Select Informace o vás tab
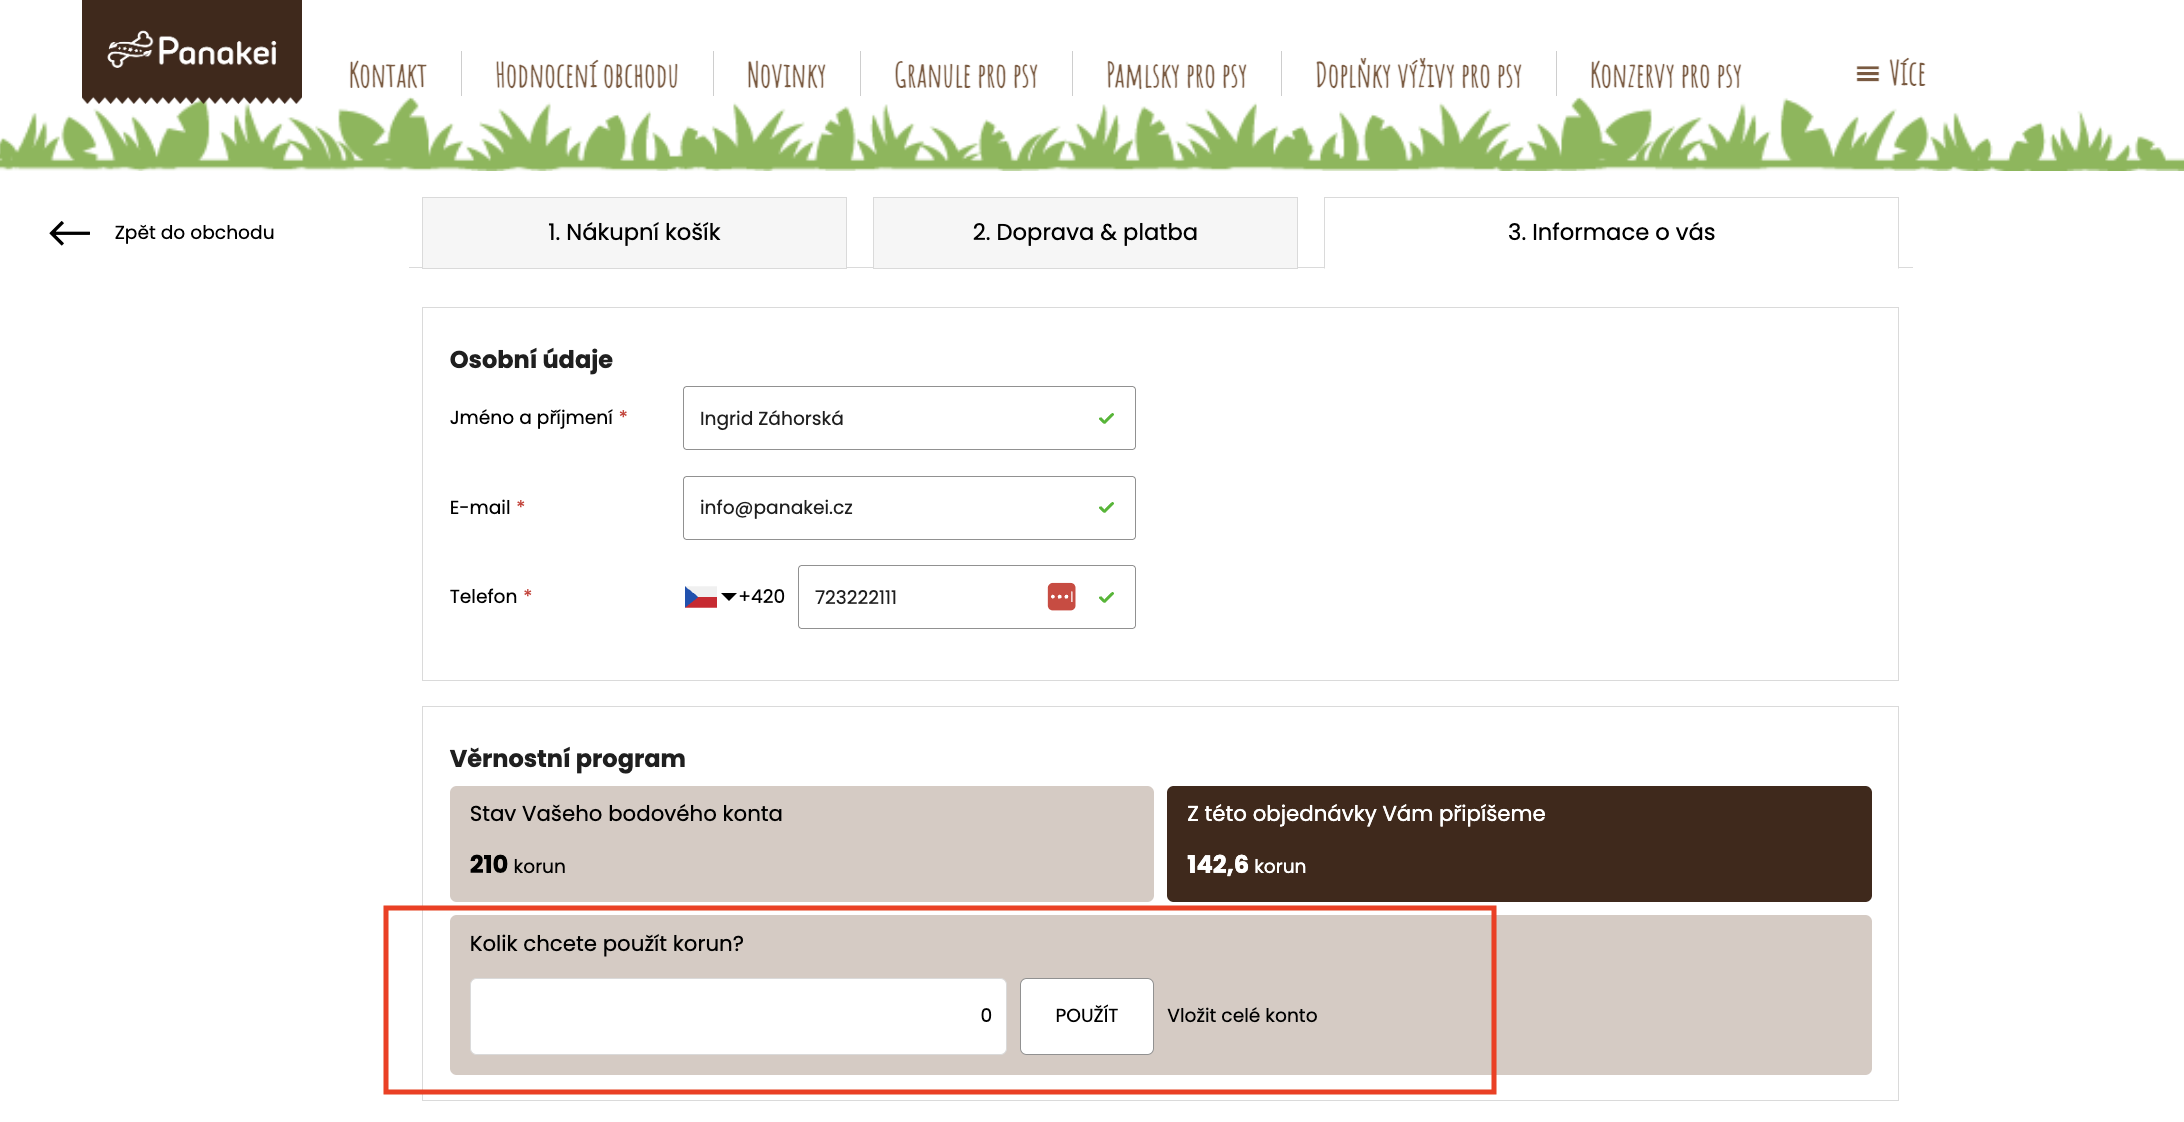The height and width of the screenshot is (1122, 2184). (x=1611, y=233)
